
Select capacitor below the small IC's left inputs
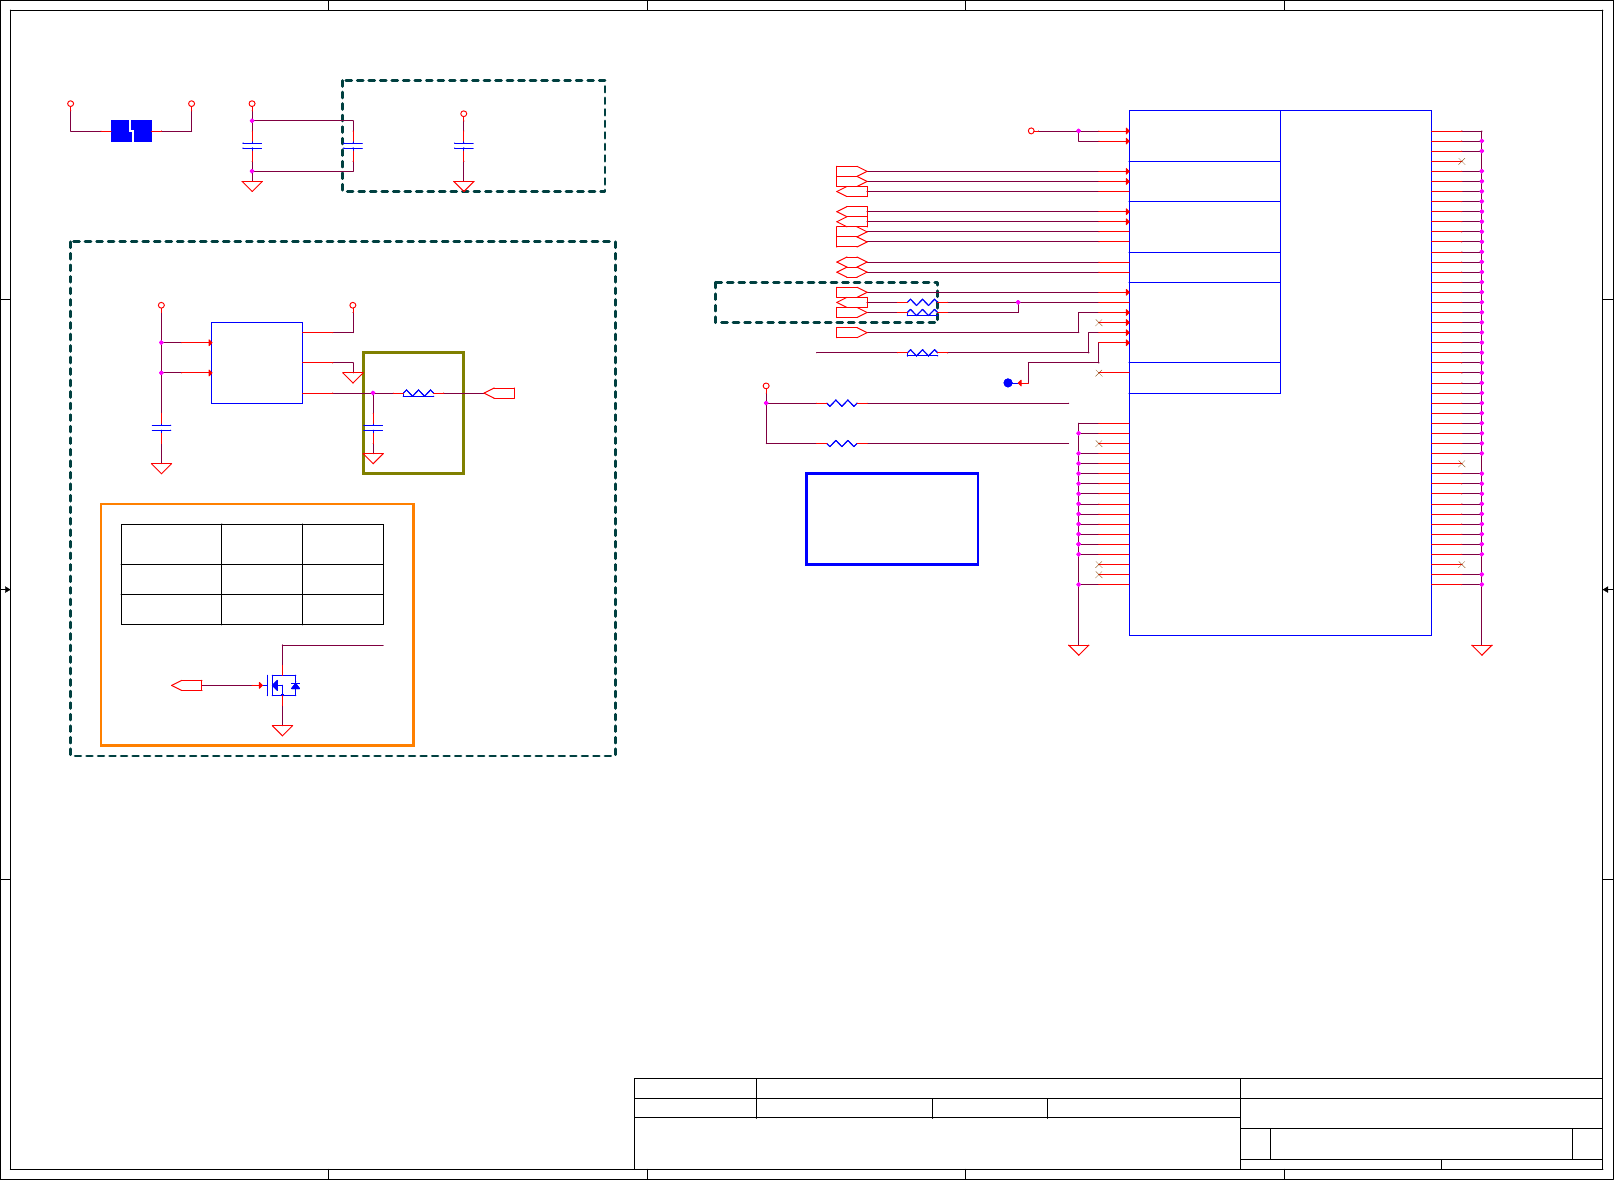click(x=161, y=428)
